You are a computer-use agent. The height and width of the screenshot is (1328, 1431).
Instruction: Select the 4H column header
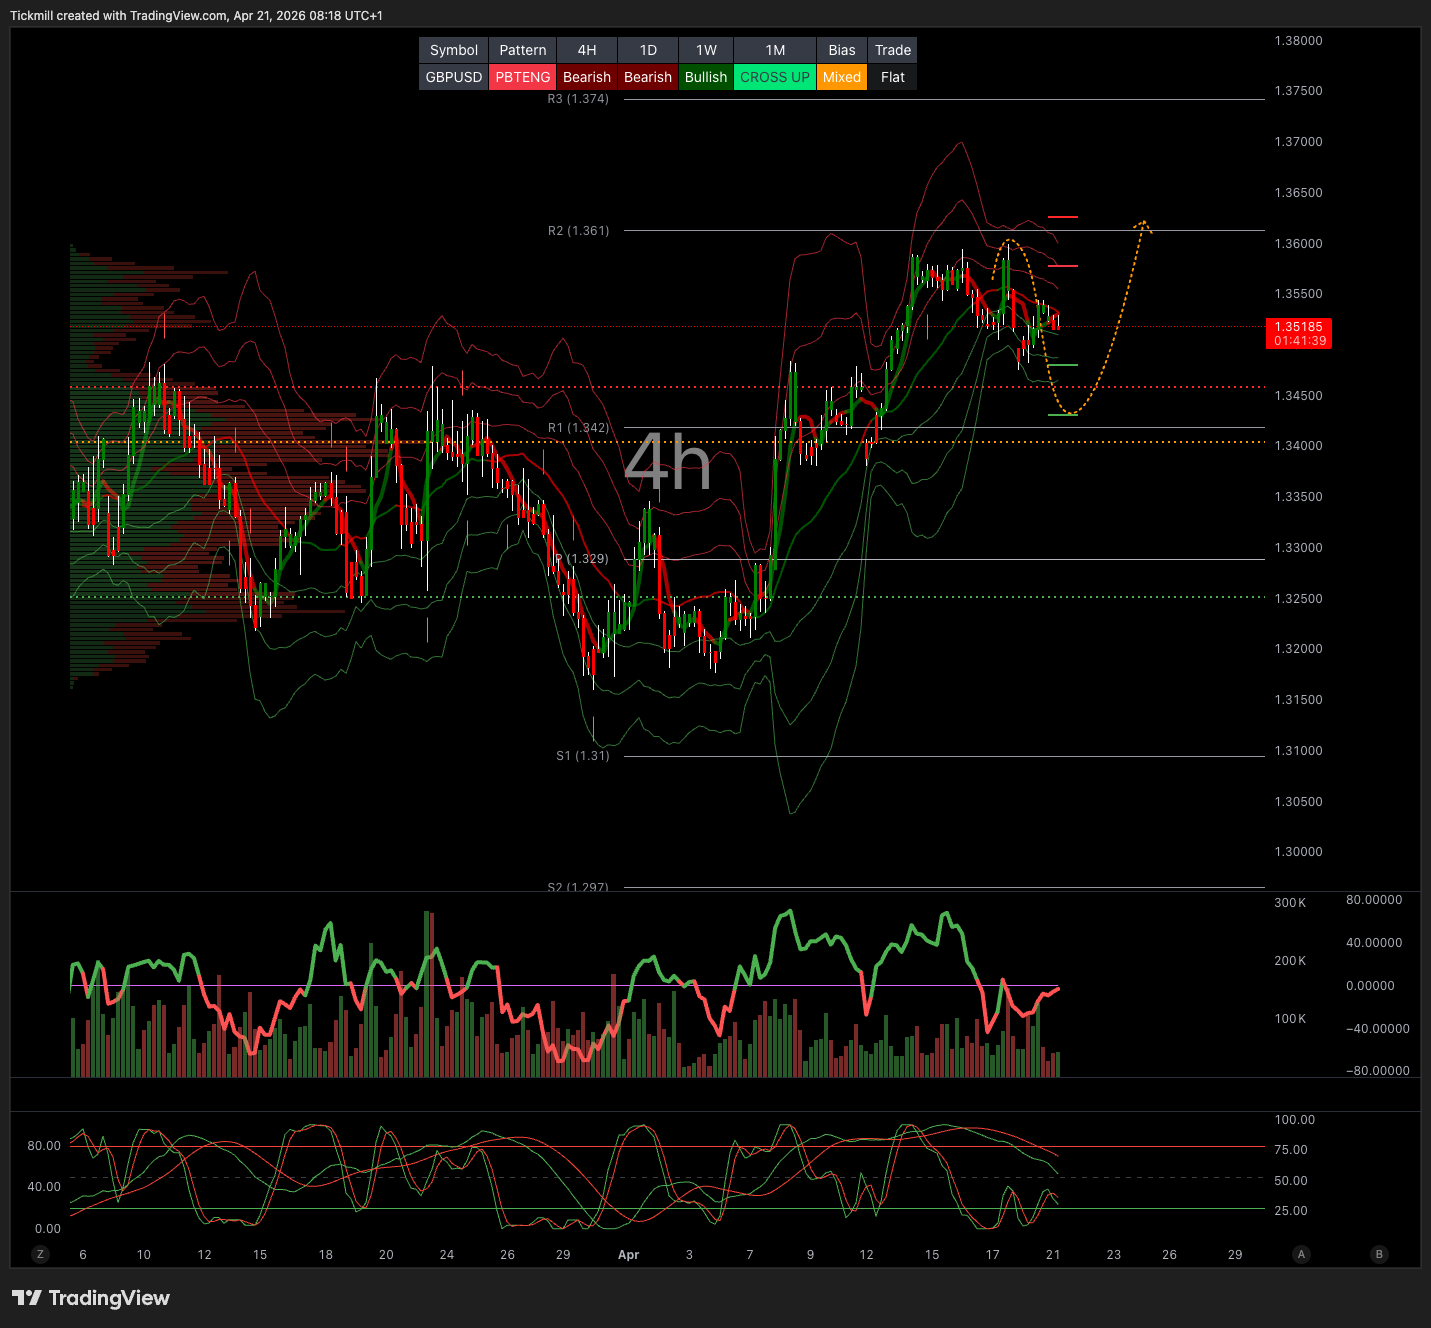[587, 50]
